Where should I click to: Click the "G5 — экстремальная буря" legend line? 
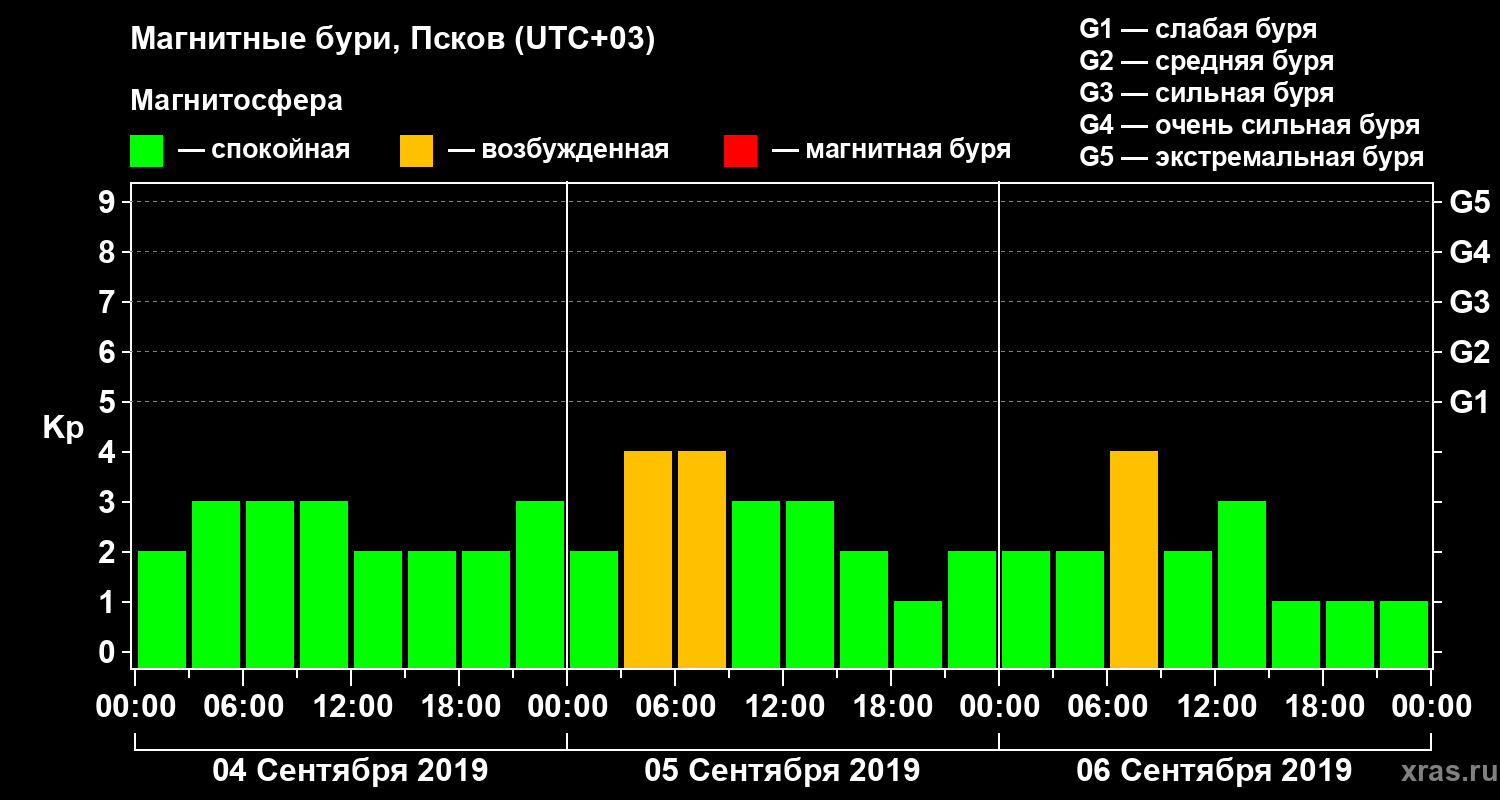[x=1252, y=157]
